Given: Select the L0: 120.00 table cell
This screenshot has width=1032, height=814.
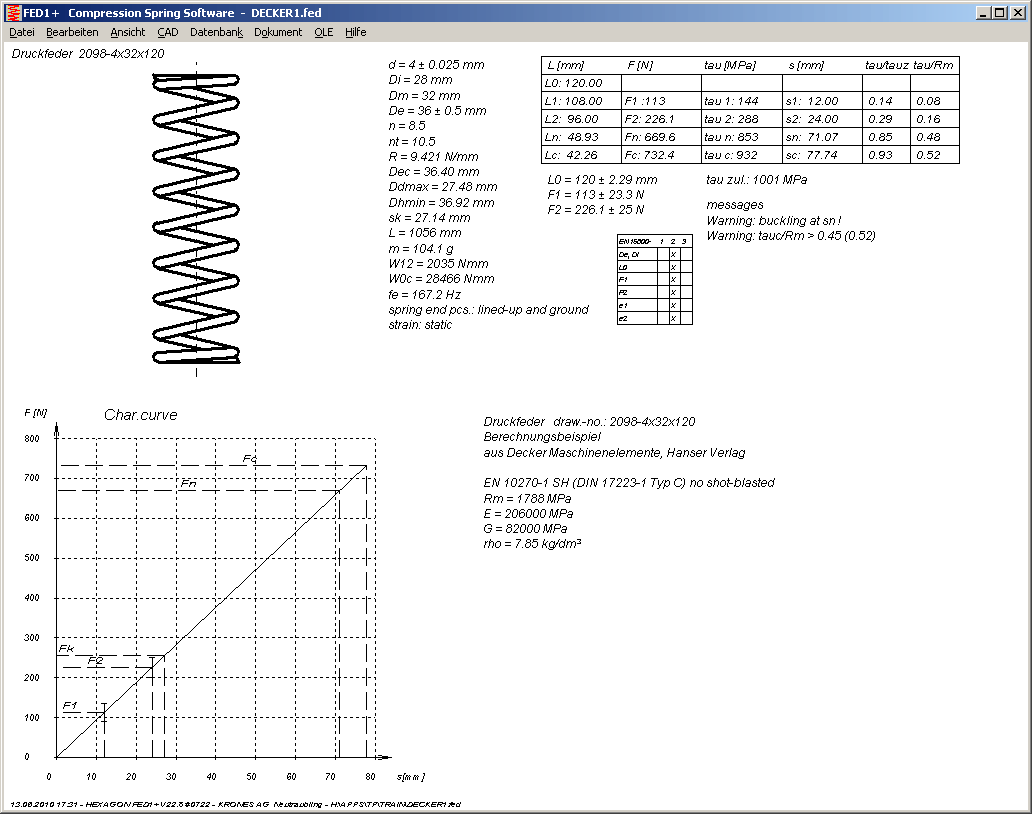Looking at the screenshot, I should pos(574,83).
